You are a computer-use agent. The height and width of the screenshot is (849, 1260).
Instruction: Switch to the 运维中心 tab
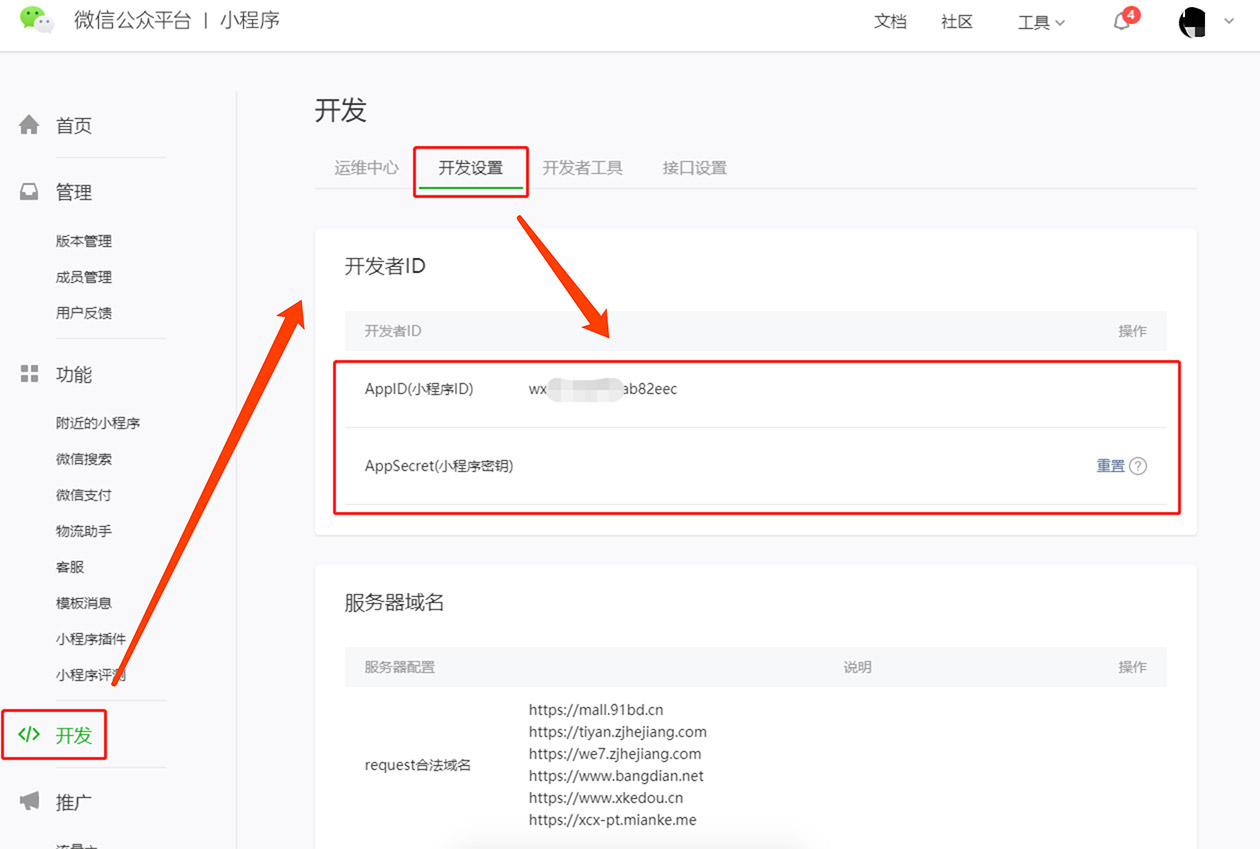(366, 168)
